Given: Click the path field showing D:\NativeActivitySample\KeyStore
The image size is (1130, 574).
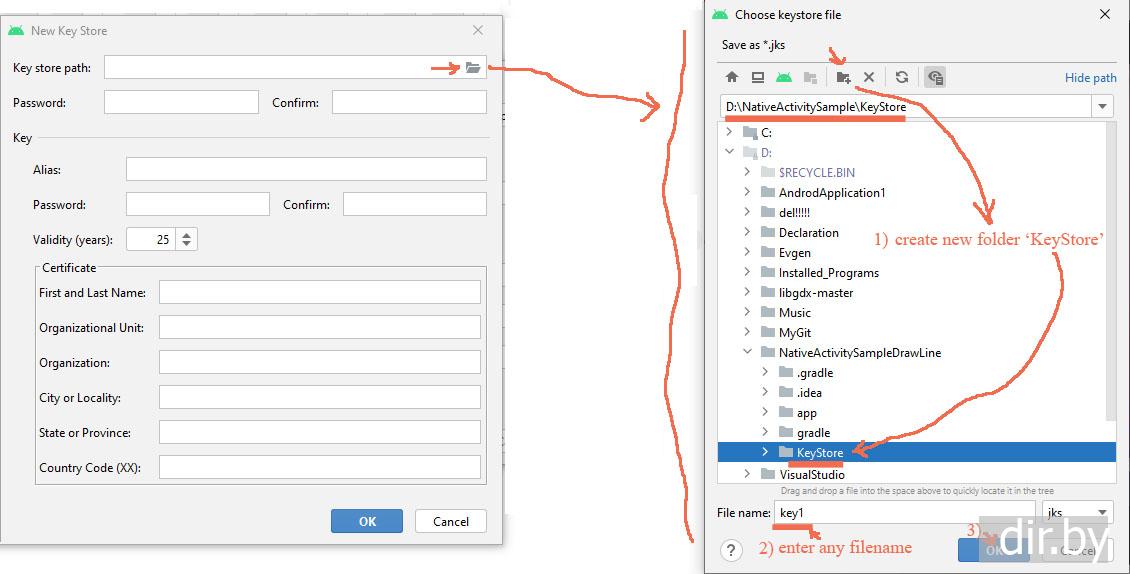Looking at the screenshot, I should tap(906, 107).
